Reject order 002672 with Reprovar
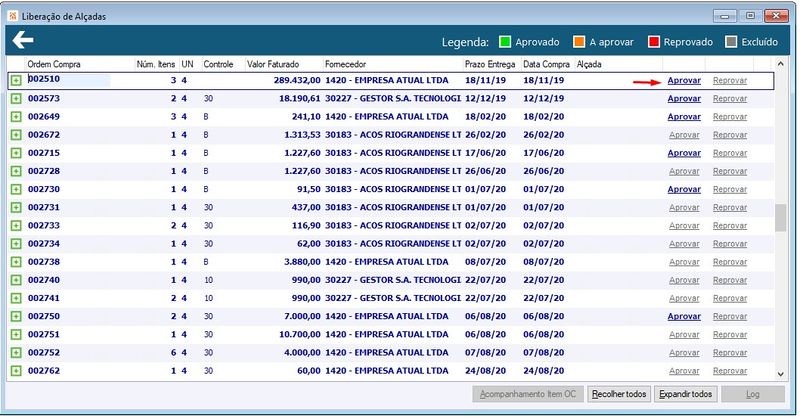The width and height of the screenshot is (800, 419). click(x=730, y=135)
